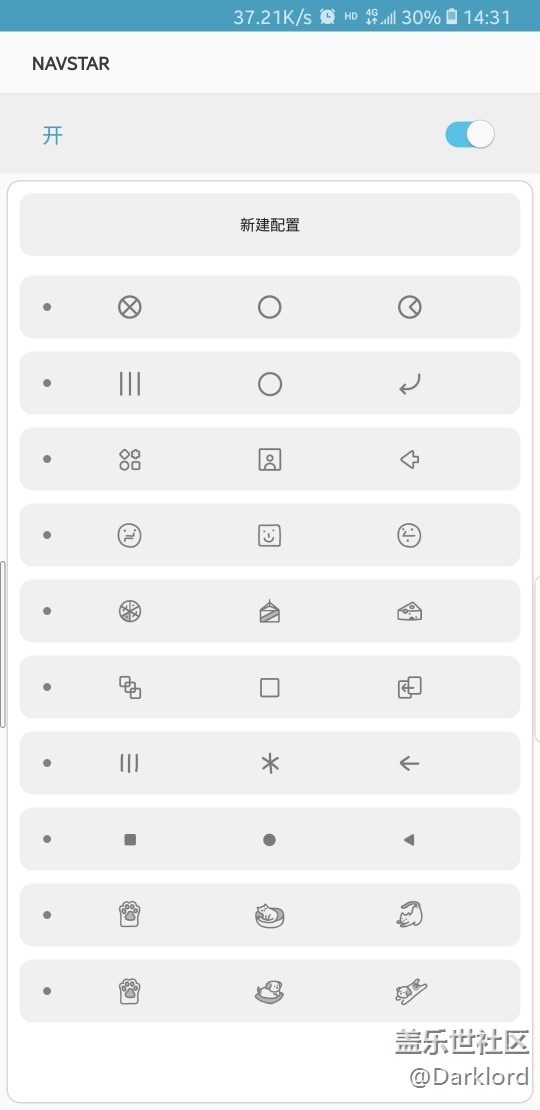Tap the cat in basket icon
This screenshot has height=1110, width=540.
pyautogui.click(x=269, y=915)
